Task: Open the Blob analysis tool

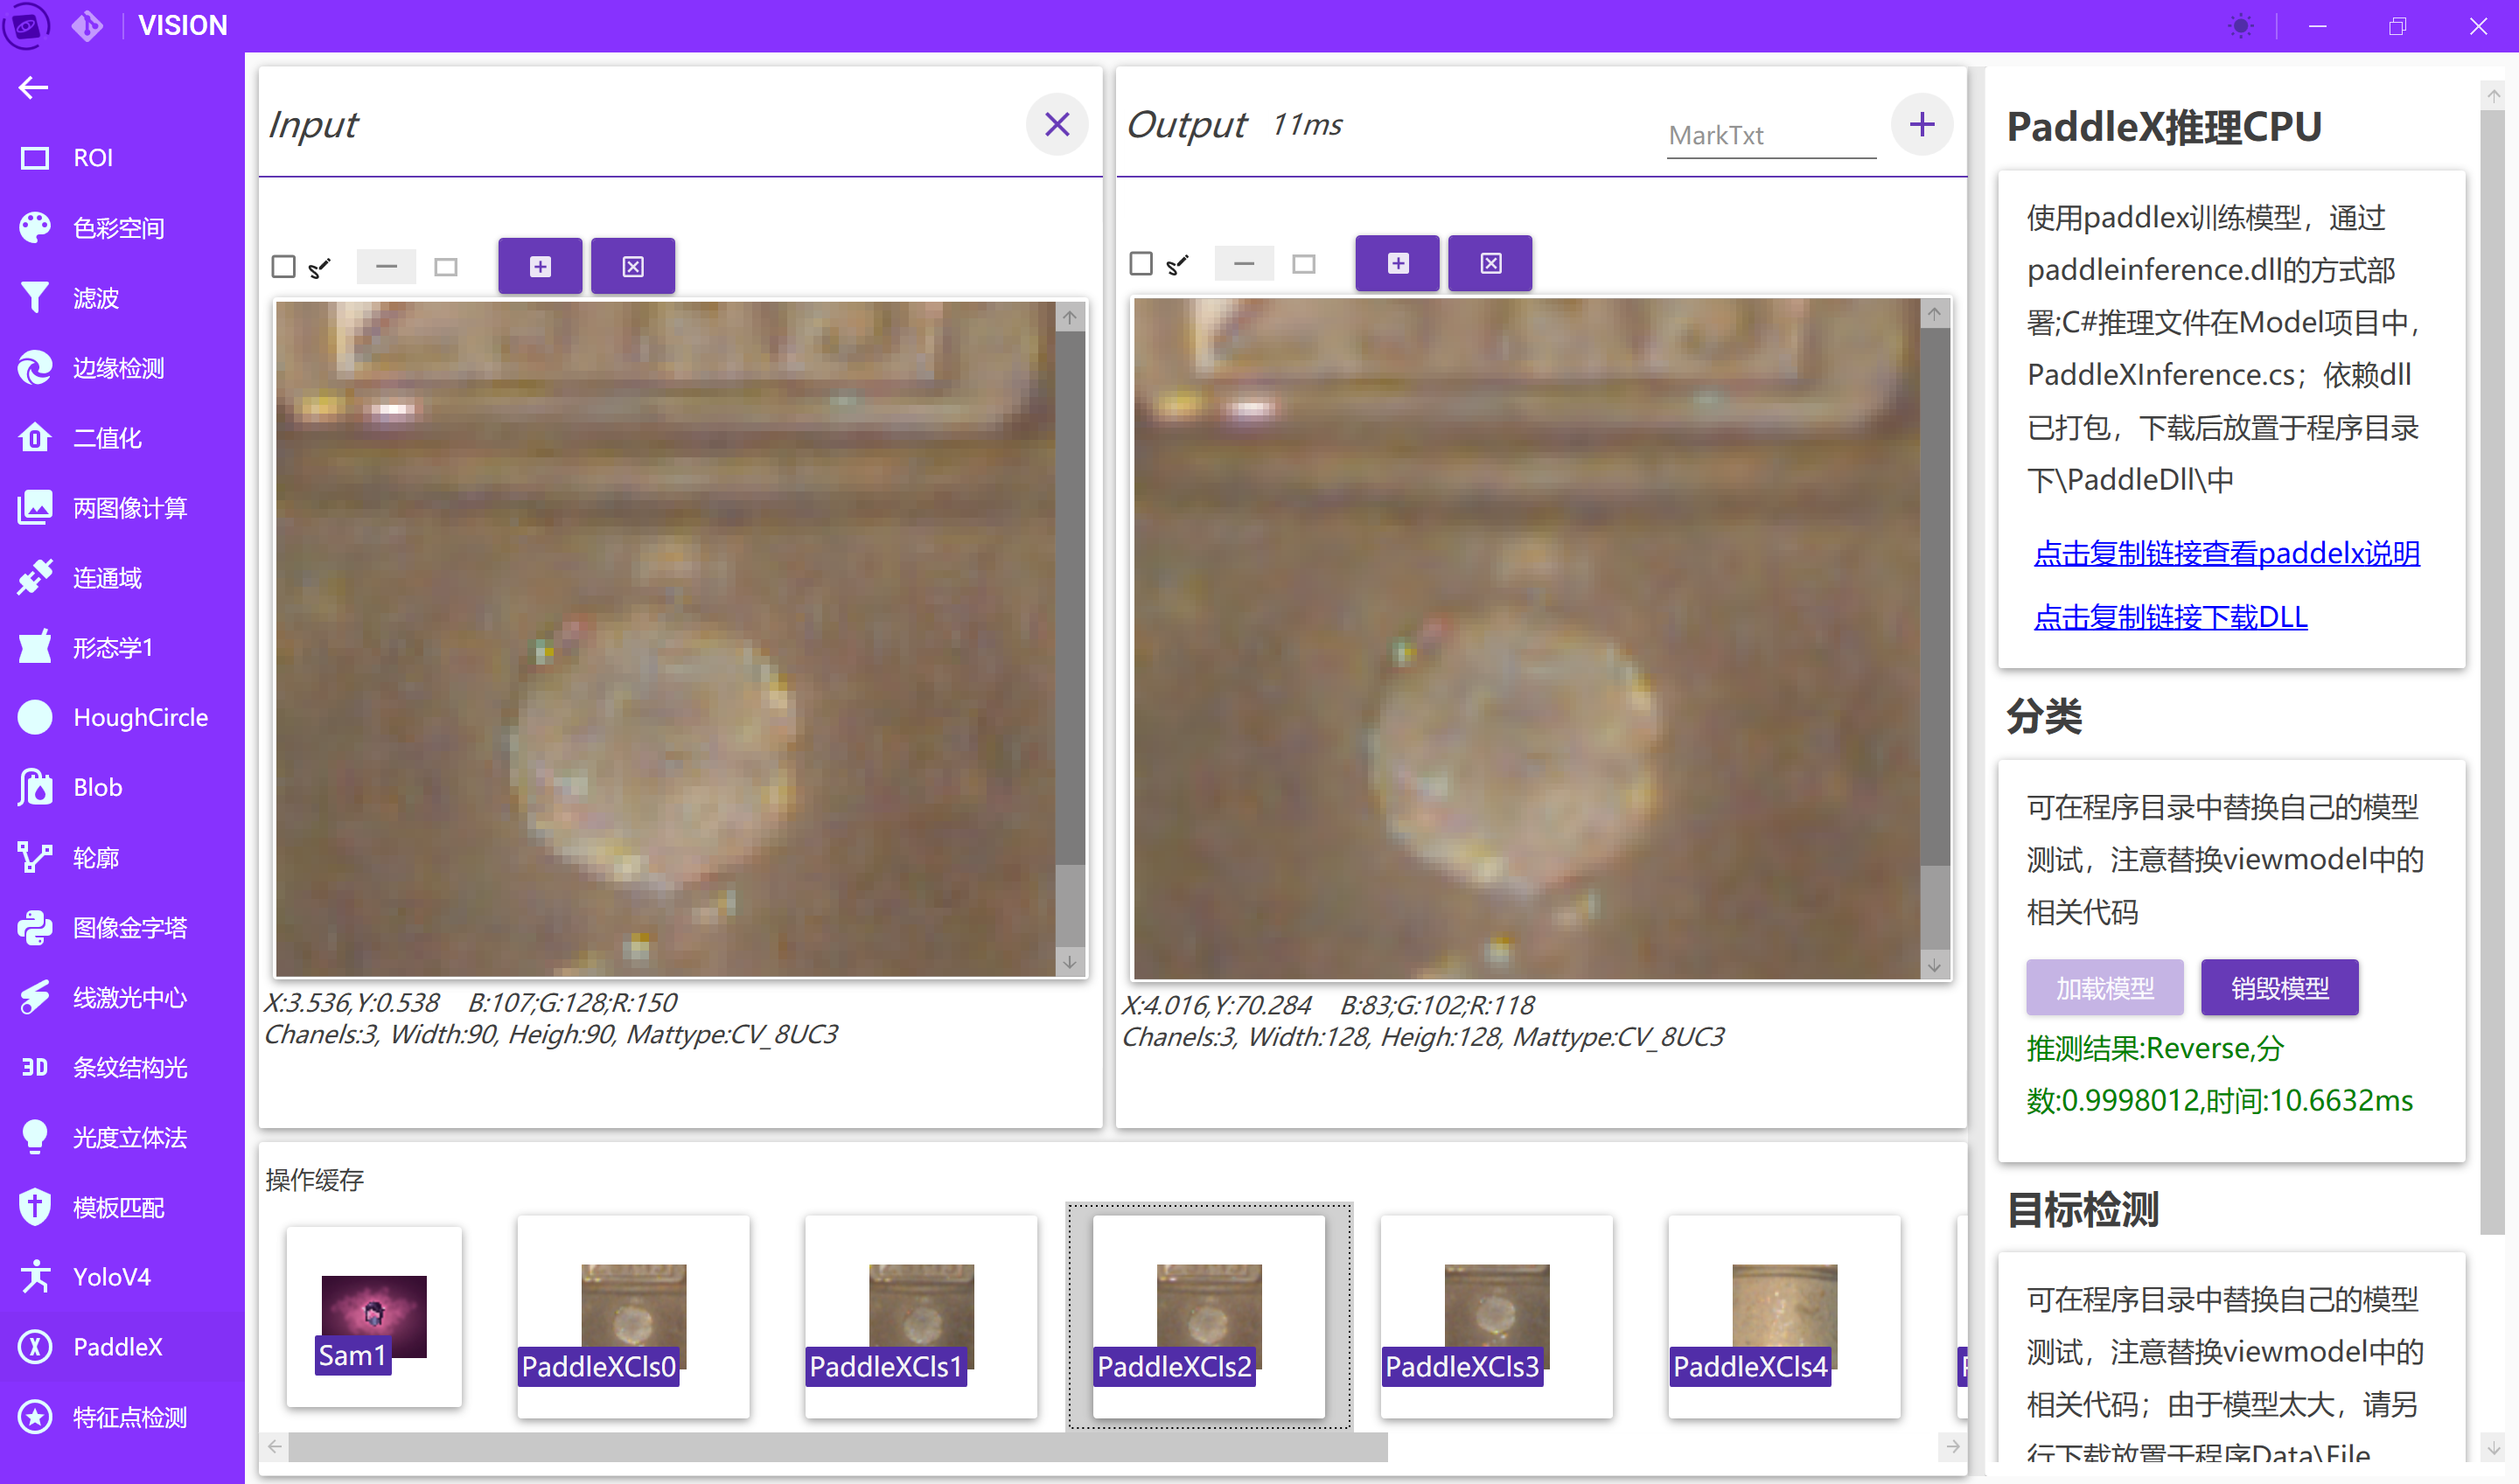Action: point(97,787)
